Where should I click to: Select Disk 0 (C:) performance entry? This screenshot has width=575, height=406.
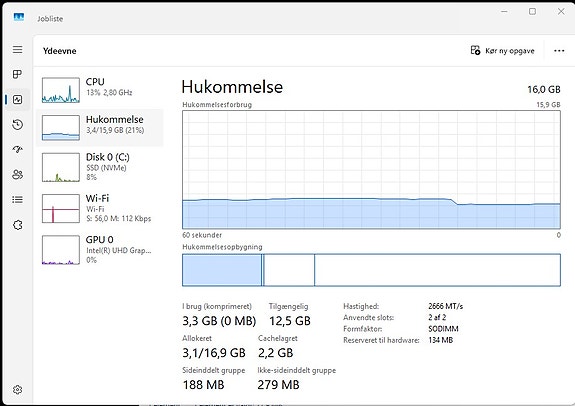click(x=100, y=167)
